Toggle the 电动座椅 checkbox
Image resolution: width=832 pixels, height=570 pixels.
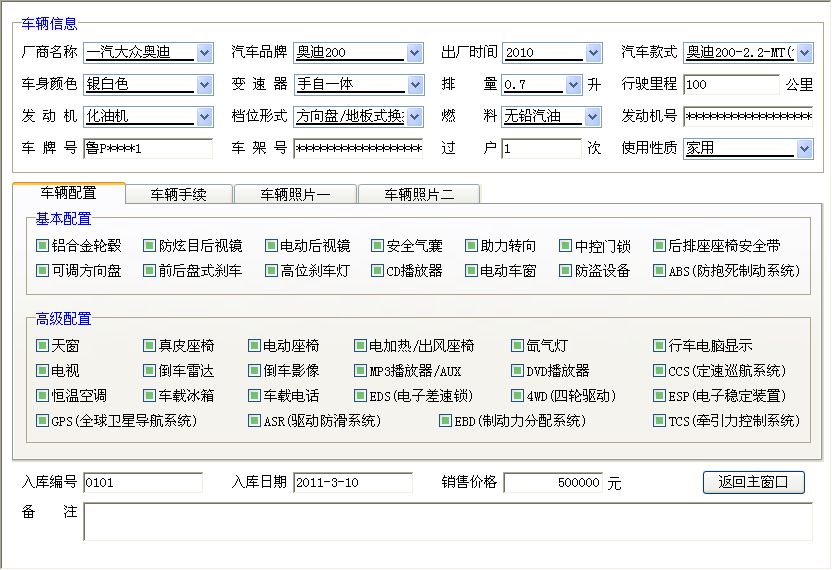click(x=254, y=346)
